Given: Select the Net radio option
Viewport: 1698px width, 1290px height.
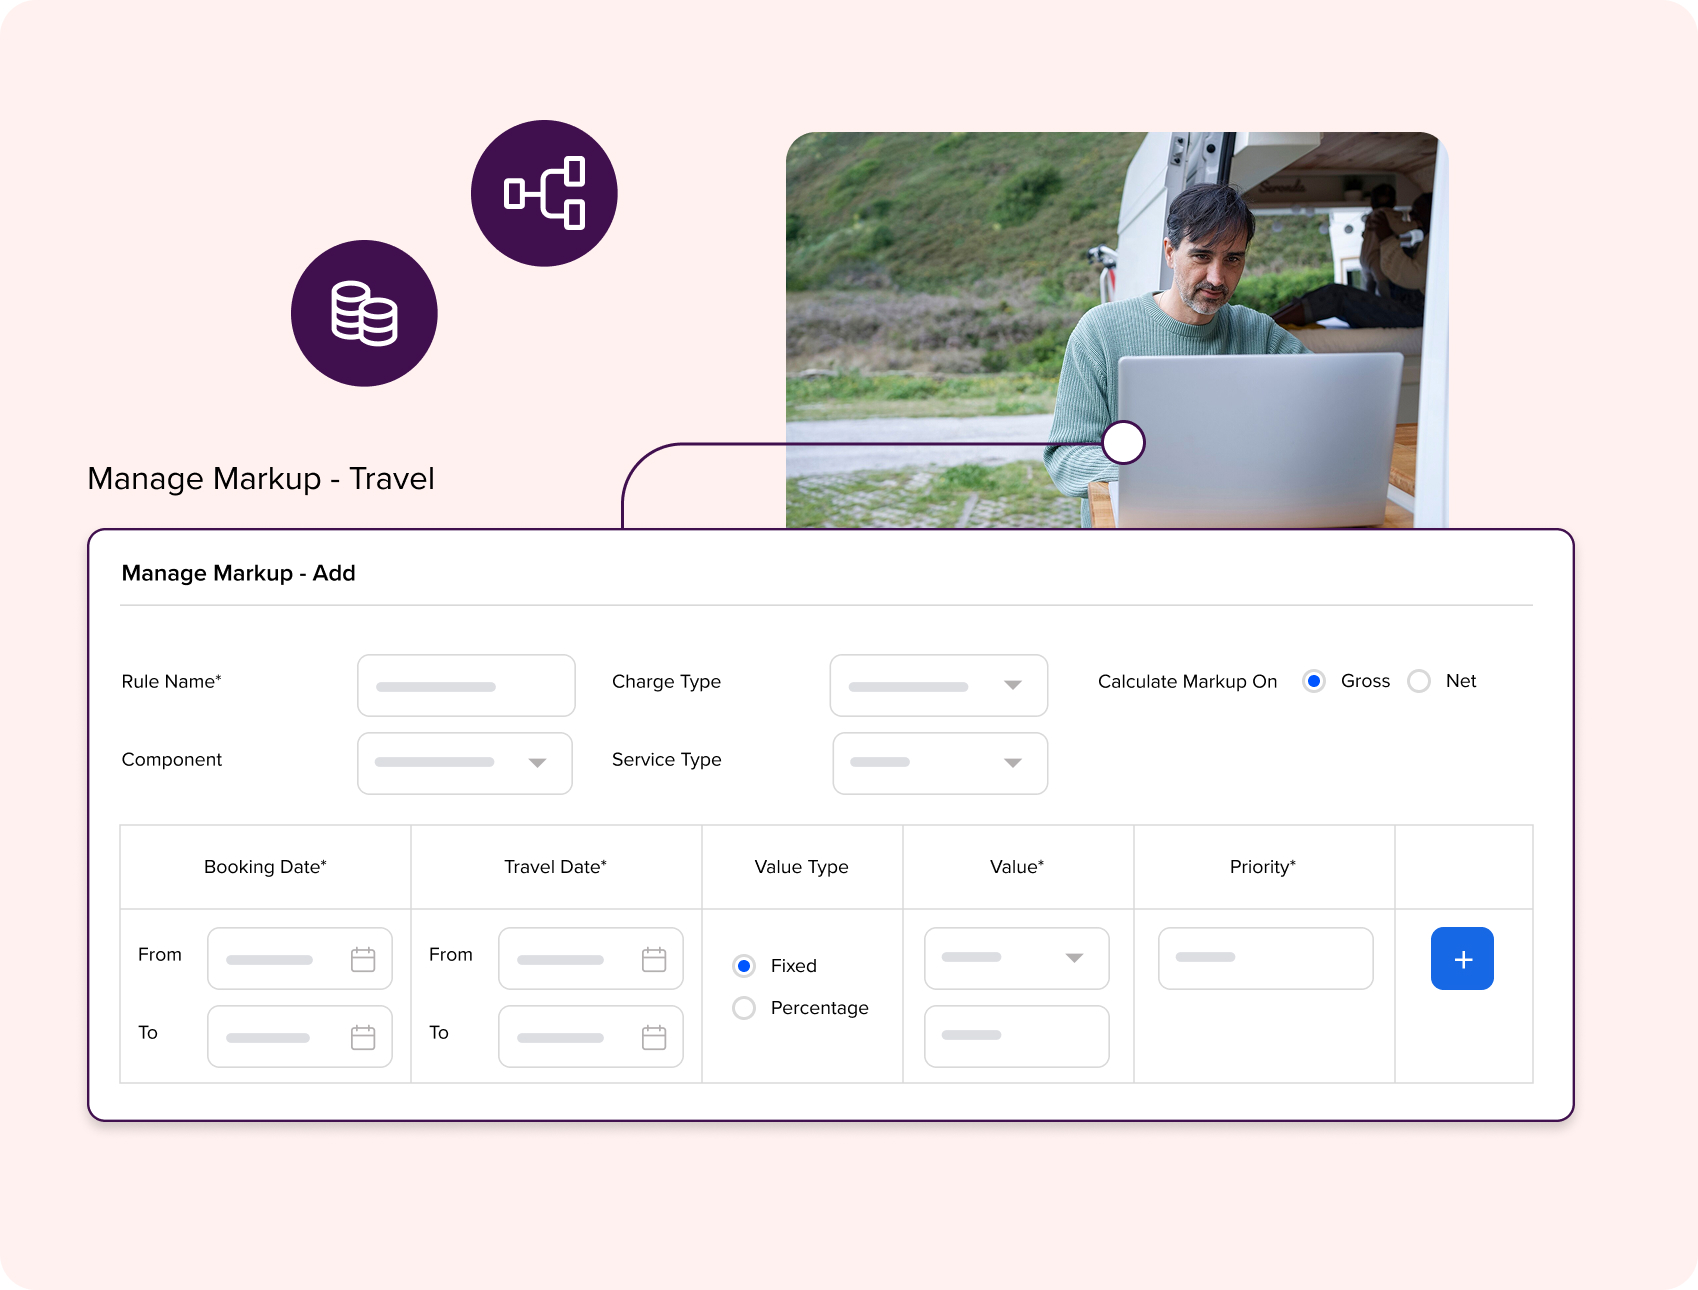Looking at the screenshot, I should [x=1419, y=681].
